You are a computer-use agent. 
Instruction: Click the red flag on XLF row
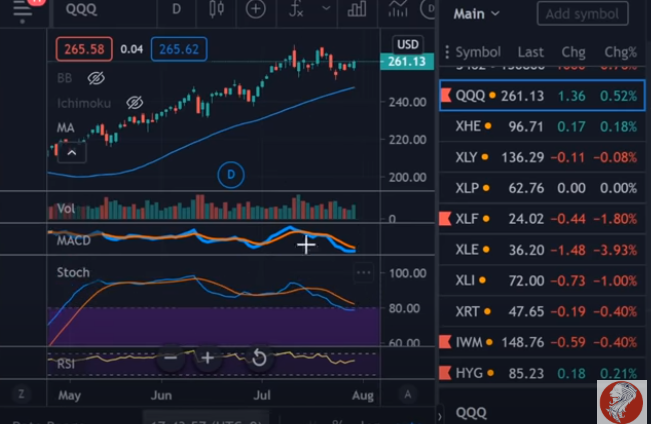445,218
